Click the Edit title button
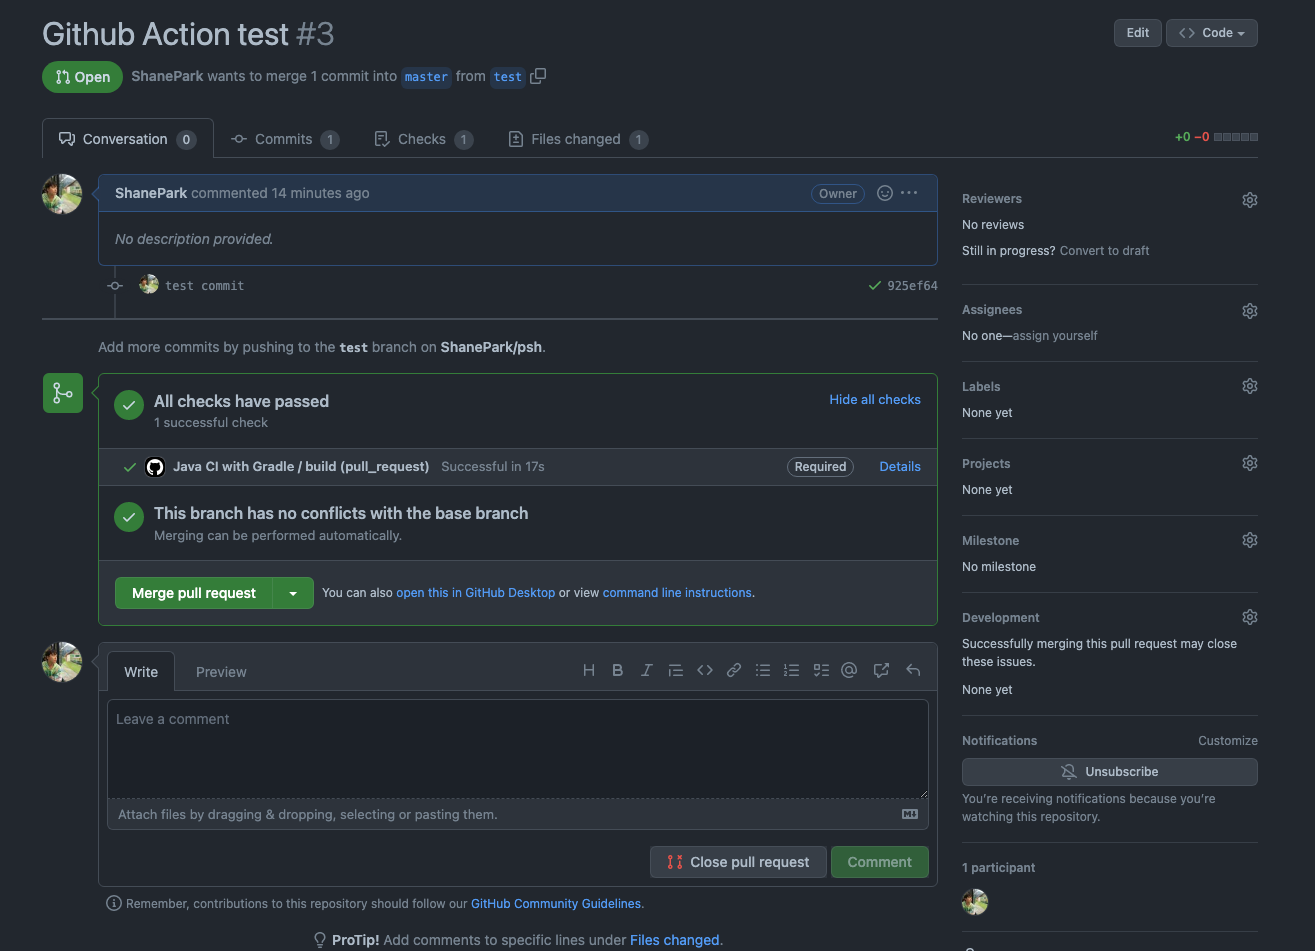This screenshot has height=951, width=1315. tap(1138, 33)
